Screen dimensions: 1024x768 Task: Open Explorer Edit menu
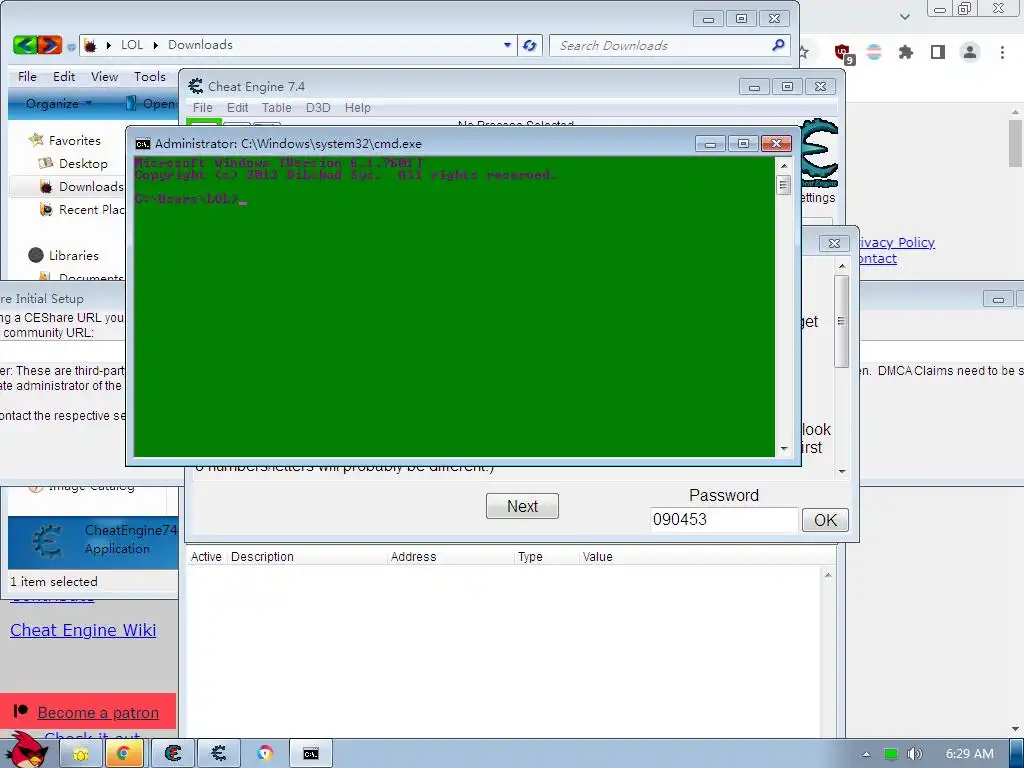coord(64,76)
